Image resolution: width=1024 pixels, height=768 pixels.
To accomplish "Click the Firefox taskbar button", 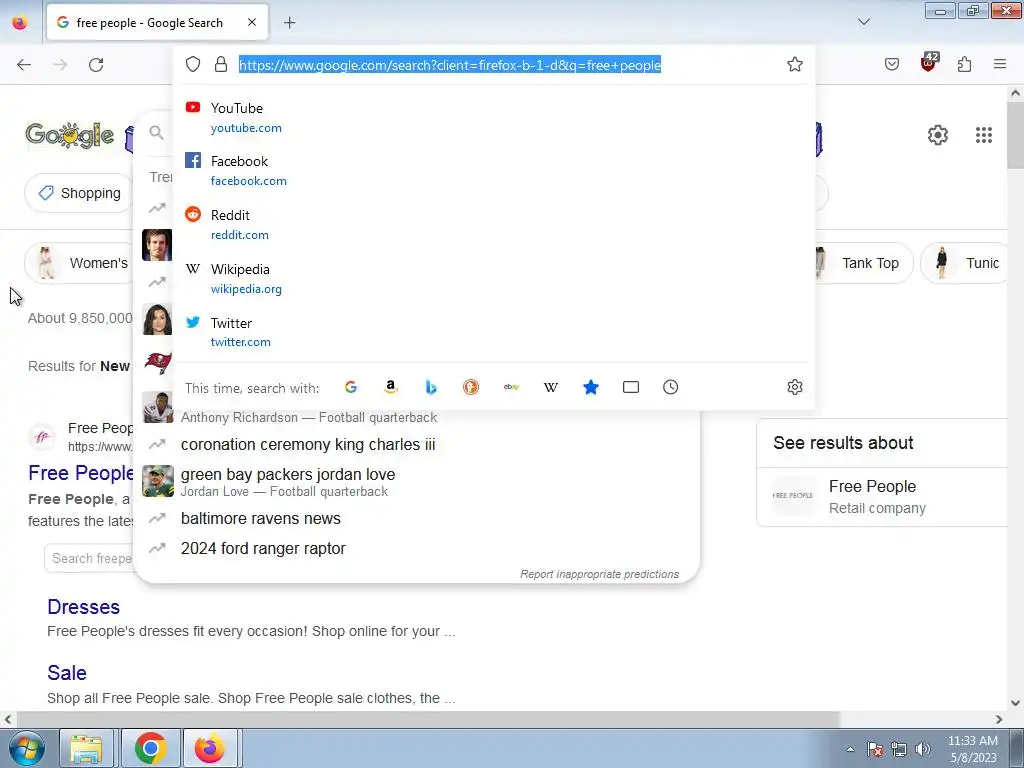I will pos(210,748).
